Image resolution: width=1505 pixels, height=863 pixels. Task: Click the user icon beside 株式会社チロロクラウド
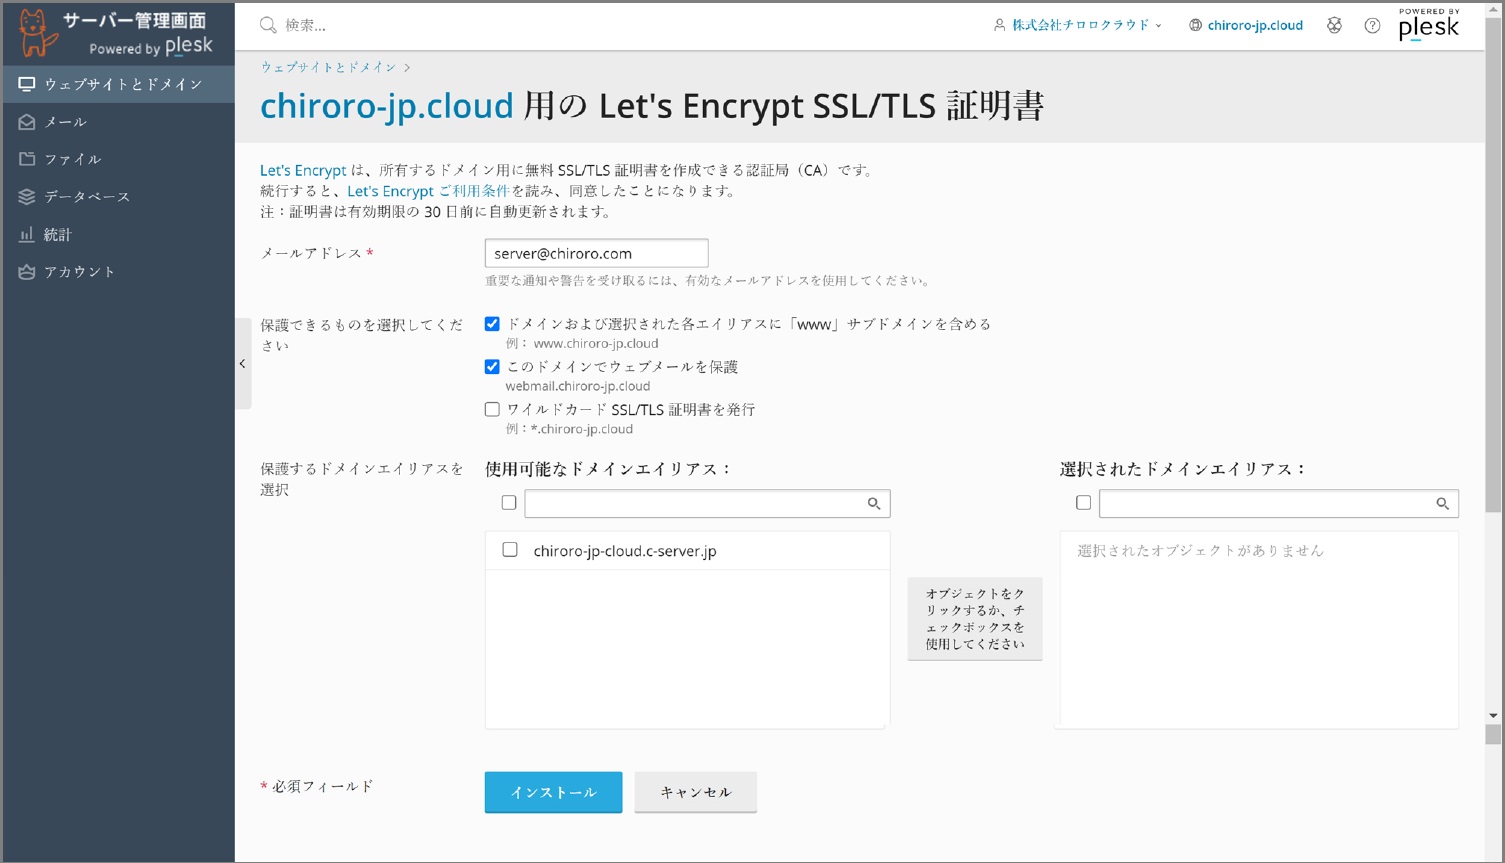click(999, 25)
